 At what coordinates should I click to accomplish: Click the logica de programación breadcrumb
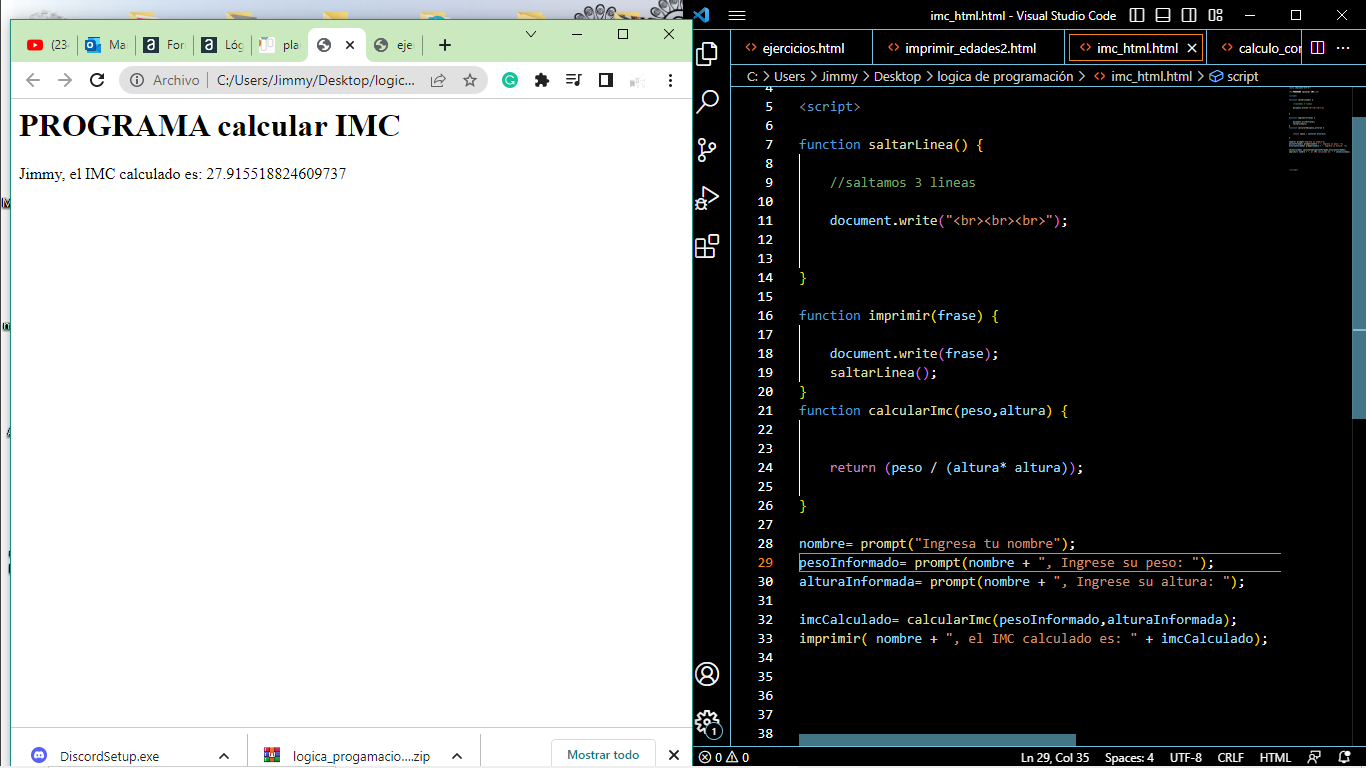(x=1005, y=76)
